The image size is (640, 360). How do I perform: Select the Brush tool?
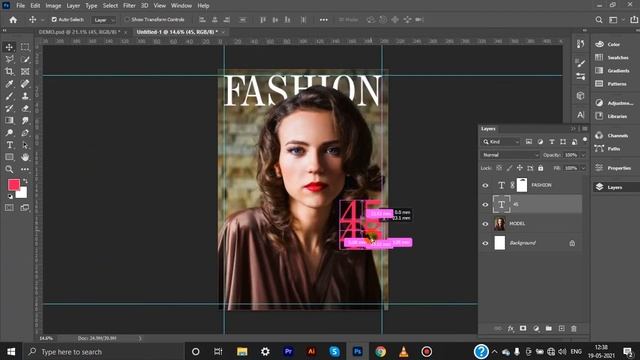[x=9, y=96]
